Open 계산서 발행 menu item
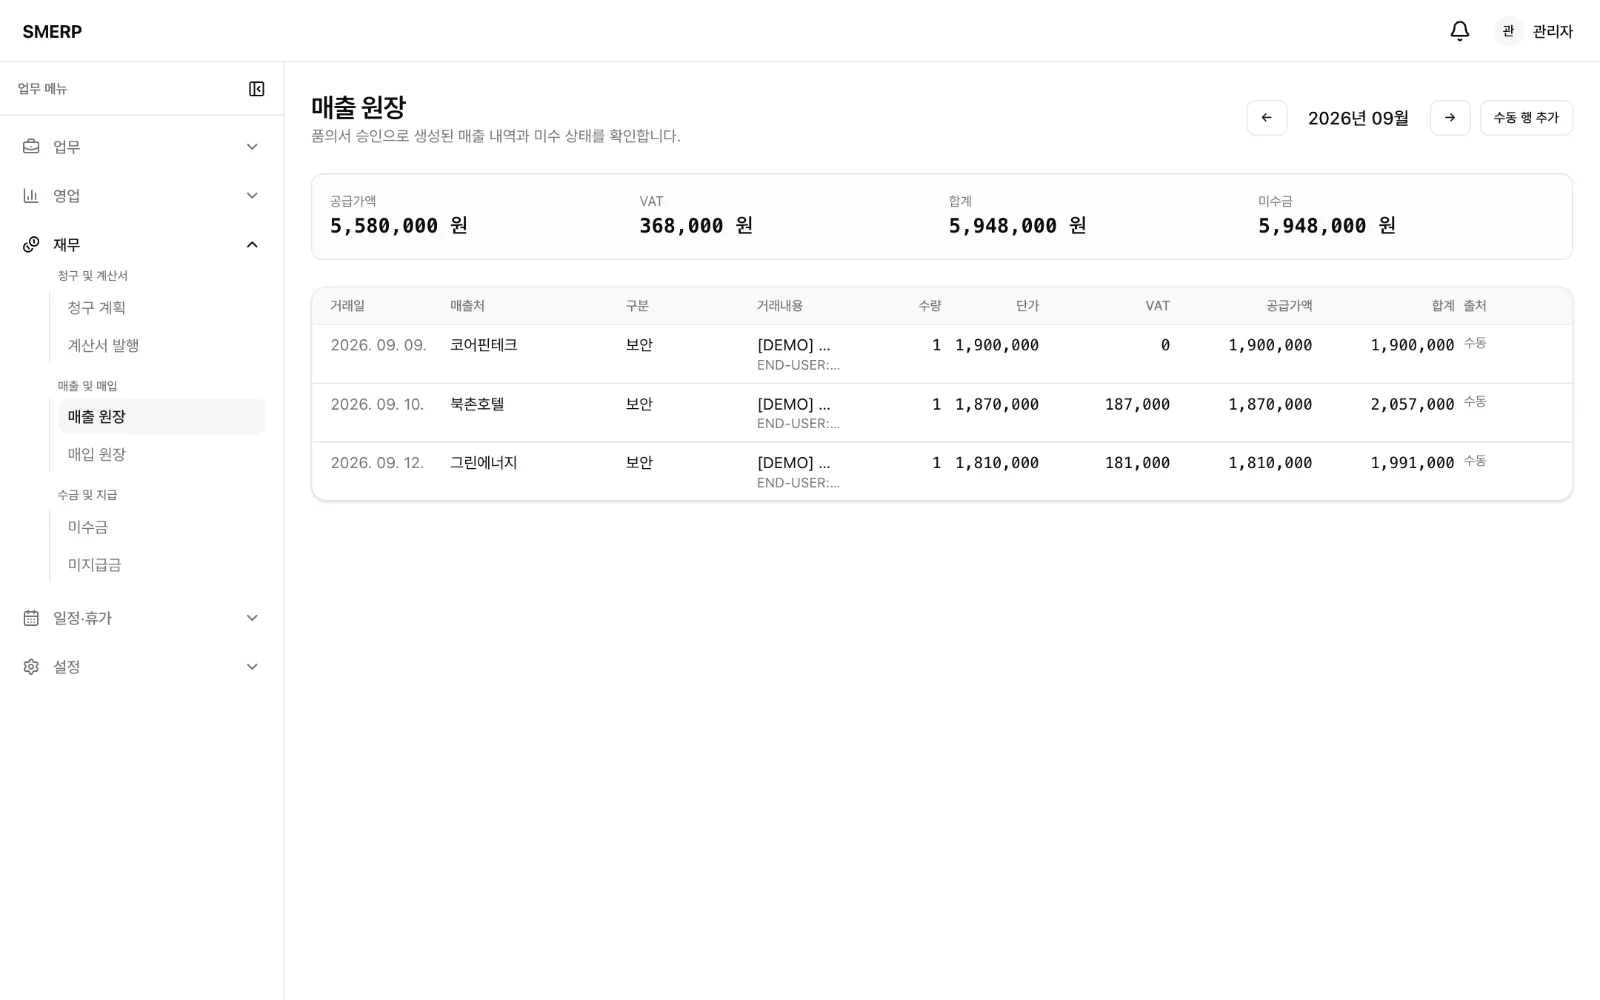This screenshot has width=1600, height=1000. pyautogui.click(x=162, y=346)
